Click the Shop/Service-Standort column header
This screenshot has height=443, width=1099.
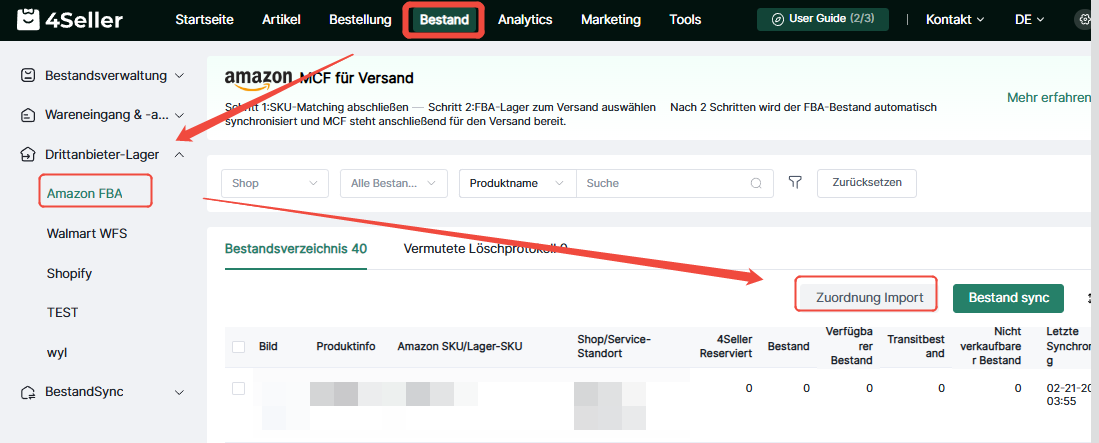[x=614, y=346]
